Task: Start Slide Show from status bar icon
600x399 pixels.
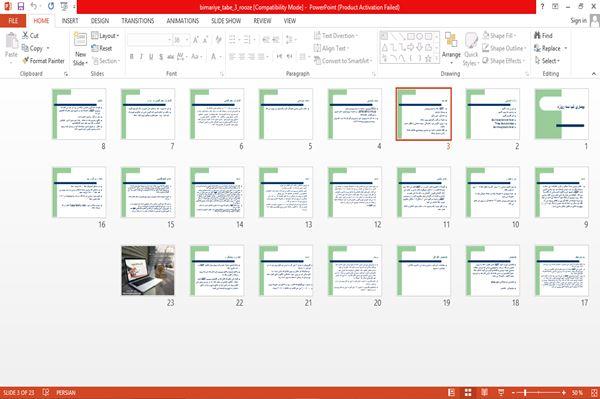Action: pyautogui.click(x=501, y=392)
